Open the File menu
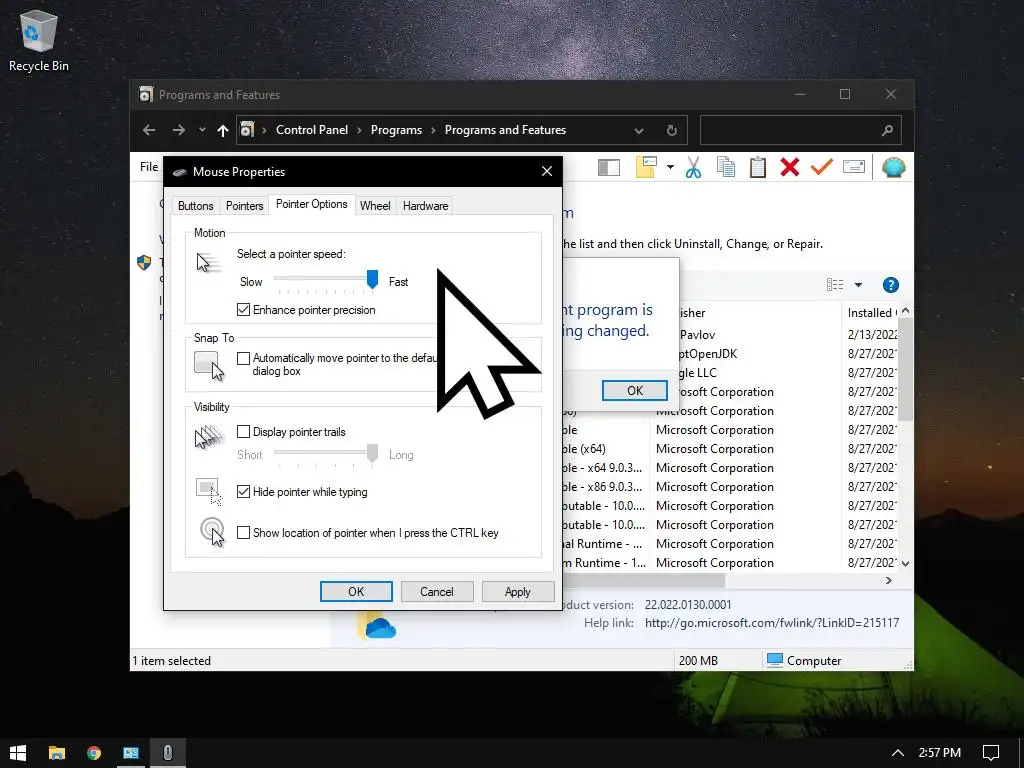The height and width of the screenshot is (768, 1024). click(x=149, y=167)
